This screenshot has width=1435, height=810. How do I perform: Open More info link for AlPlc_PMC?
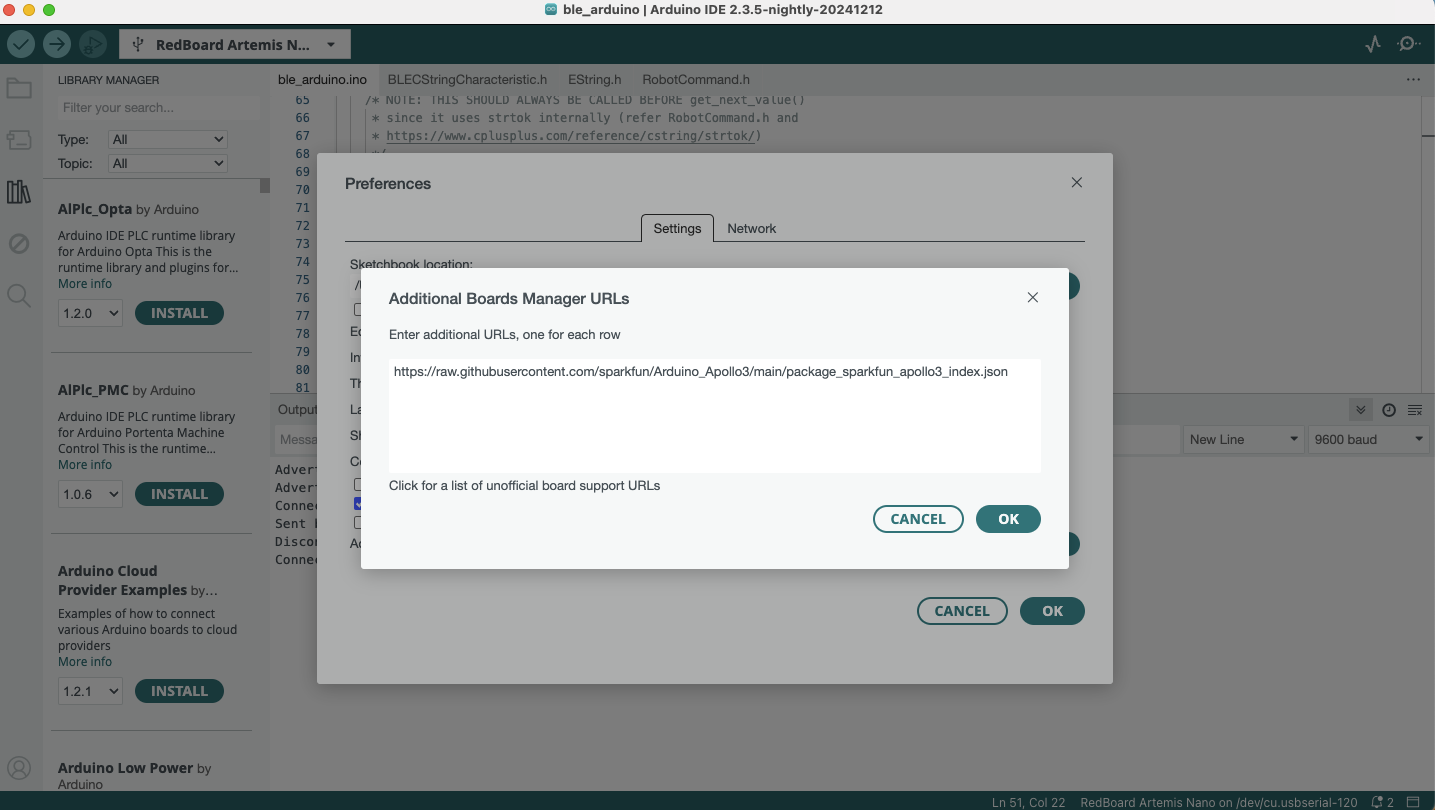point(85,465)
